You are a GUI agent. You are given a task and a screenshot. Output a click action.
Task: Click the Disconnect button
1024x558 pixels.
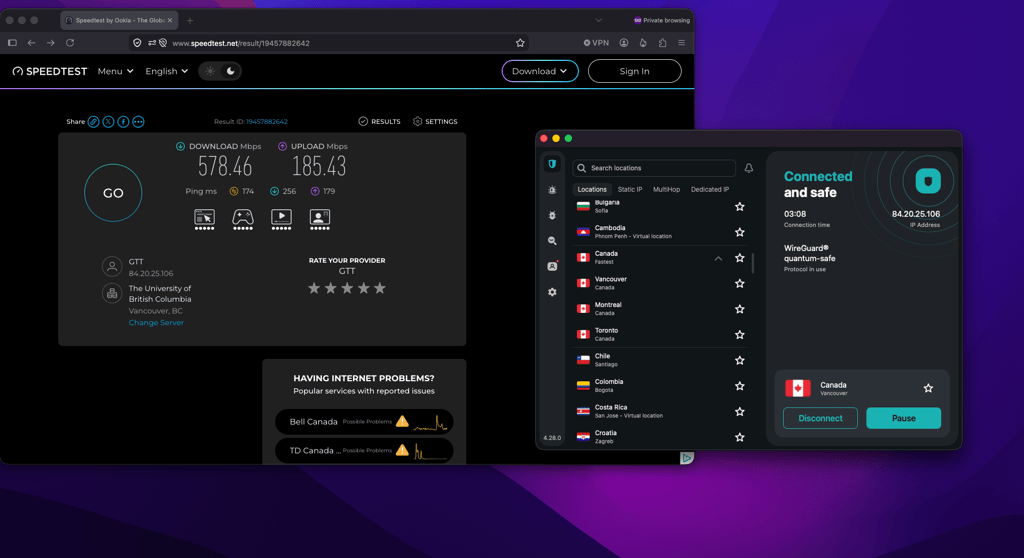coord(820,418)
